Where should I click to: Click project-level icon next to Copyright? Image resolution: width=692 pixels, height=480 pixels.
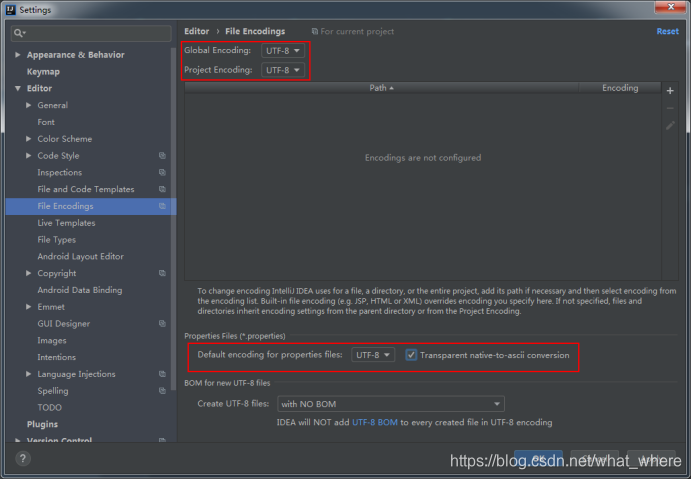pos(162,273)
